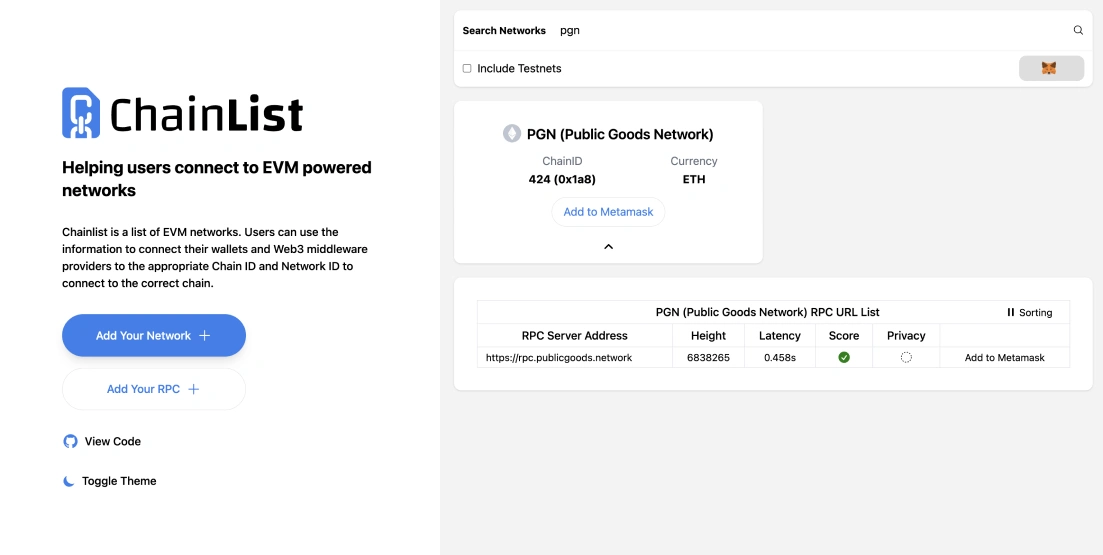Click the plus icon in Add Your RPC
Screen dimensions: 1103x555
pyautogui.click(x=193, y=389)
